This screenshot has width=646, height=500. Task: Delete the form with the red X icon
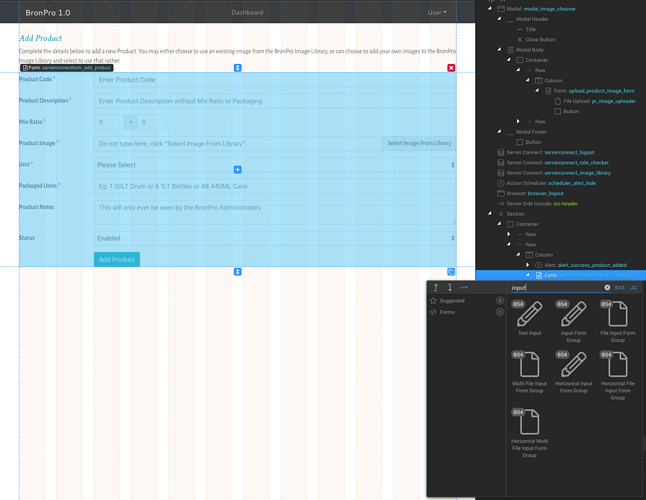[x=451, y=68]
